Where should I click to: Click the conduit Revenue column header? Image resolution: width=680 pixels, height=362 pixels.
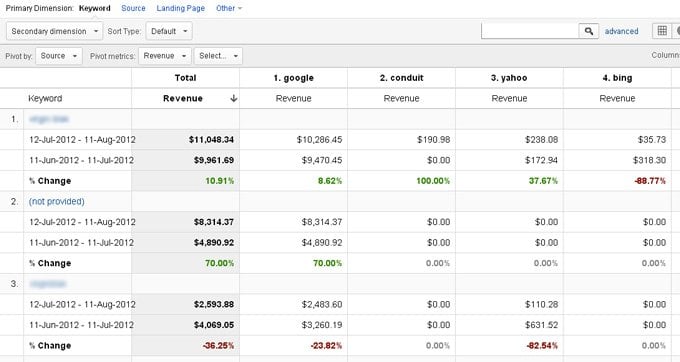[x=402, y=98]
